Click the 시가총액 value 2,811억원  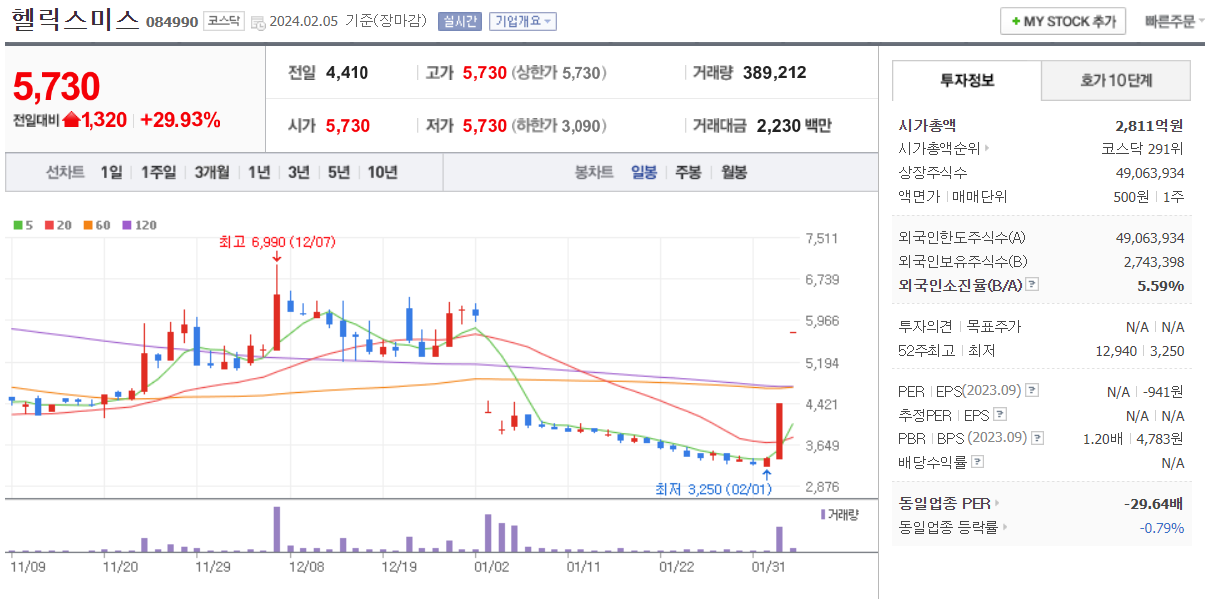(1150, 125)
